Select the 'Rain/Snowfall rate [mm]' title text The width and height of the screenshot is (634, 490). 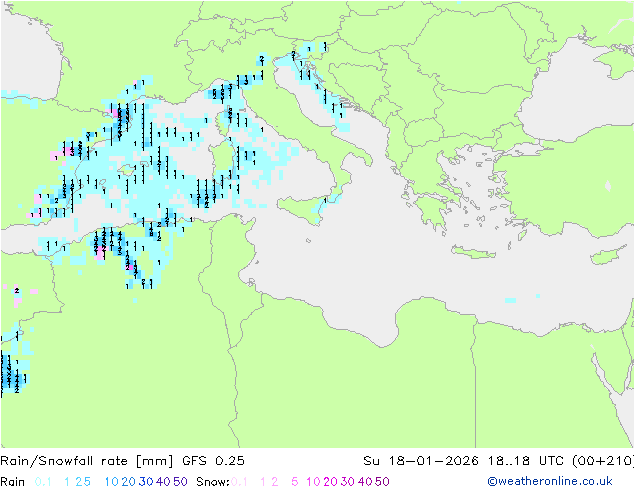(x=87, y=461)
